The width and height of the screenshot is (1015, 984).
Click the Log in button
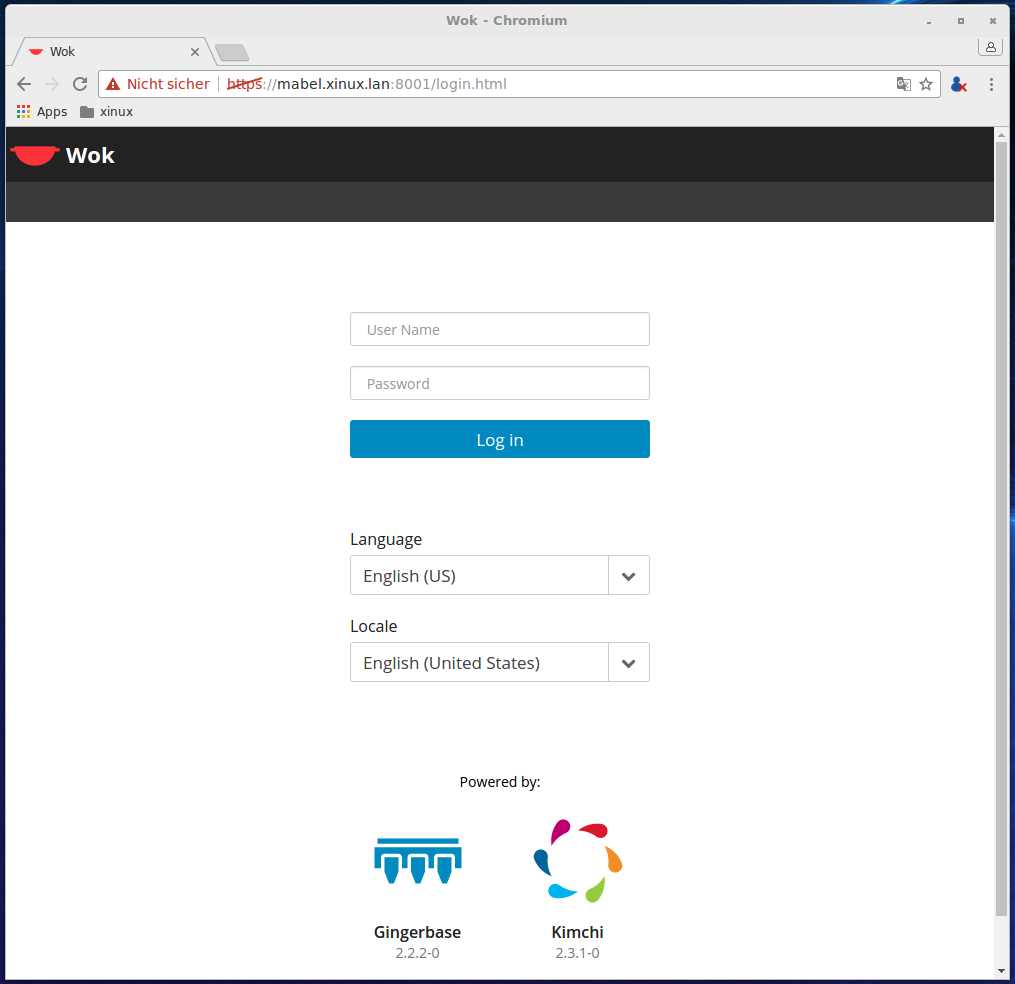(499, 439)
